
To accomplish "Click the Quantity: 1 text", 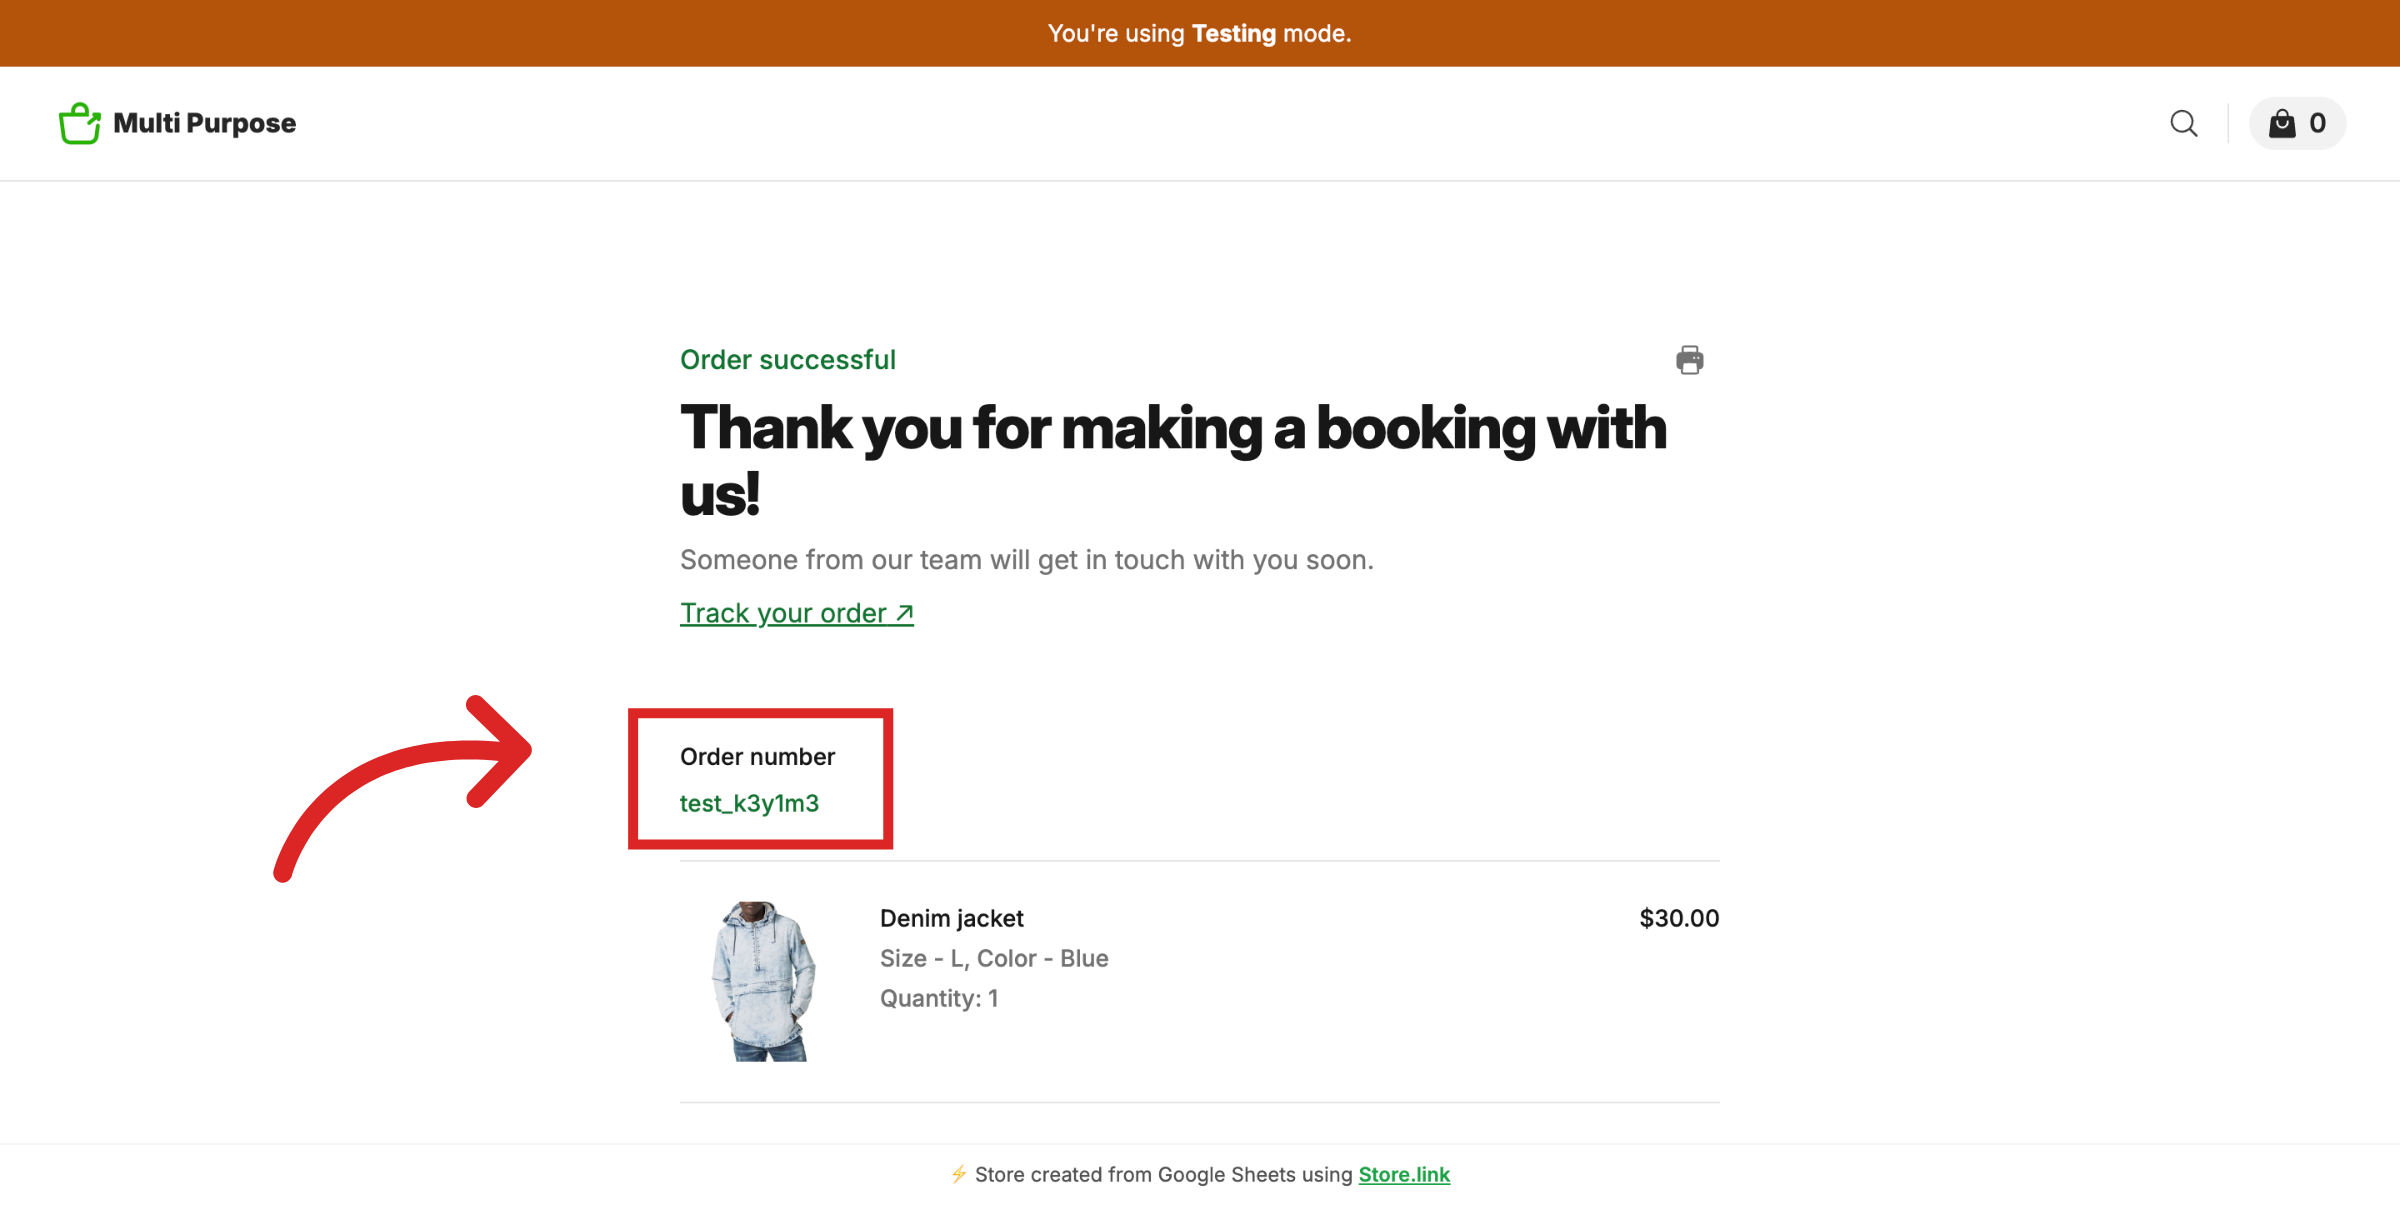I will [x=938, y=997].
